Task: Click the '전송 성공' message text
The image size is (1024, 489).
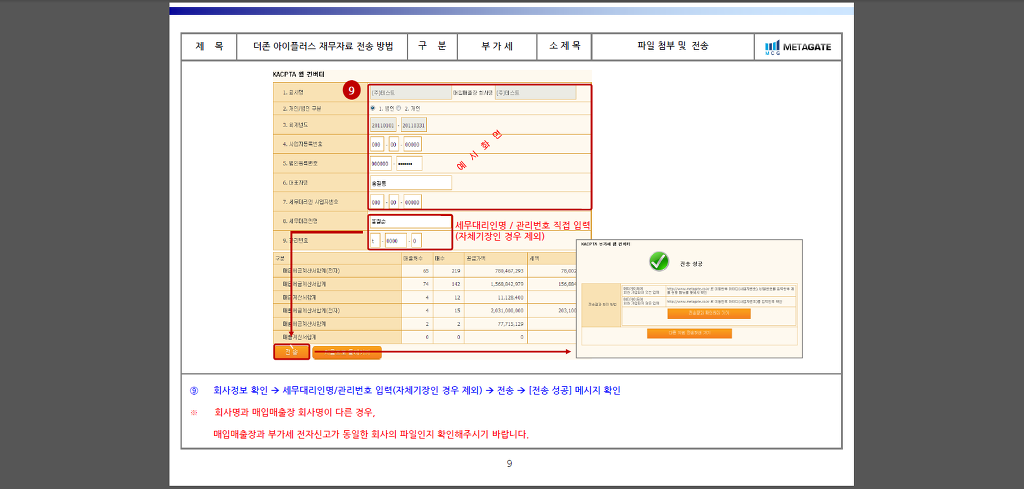Action: 692,264
